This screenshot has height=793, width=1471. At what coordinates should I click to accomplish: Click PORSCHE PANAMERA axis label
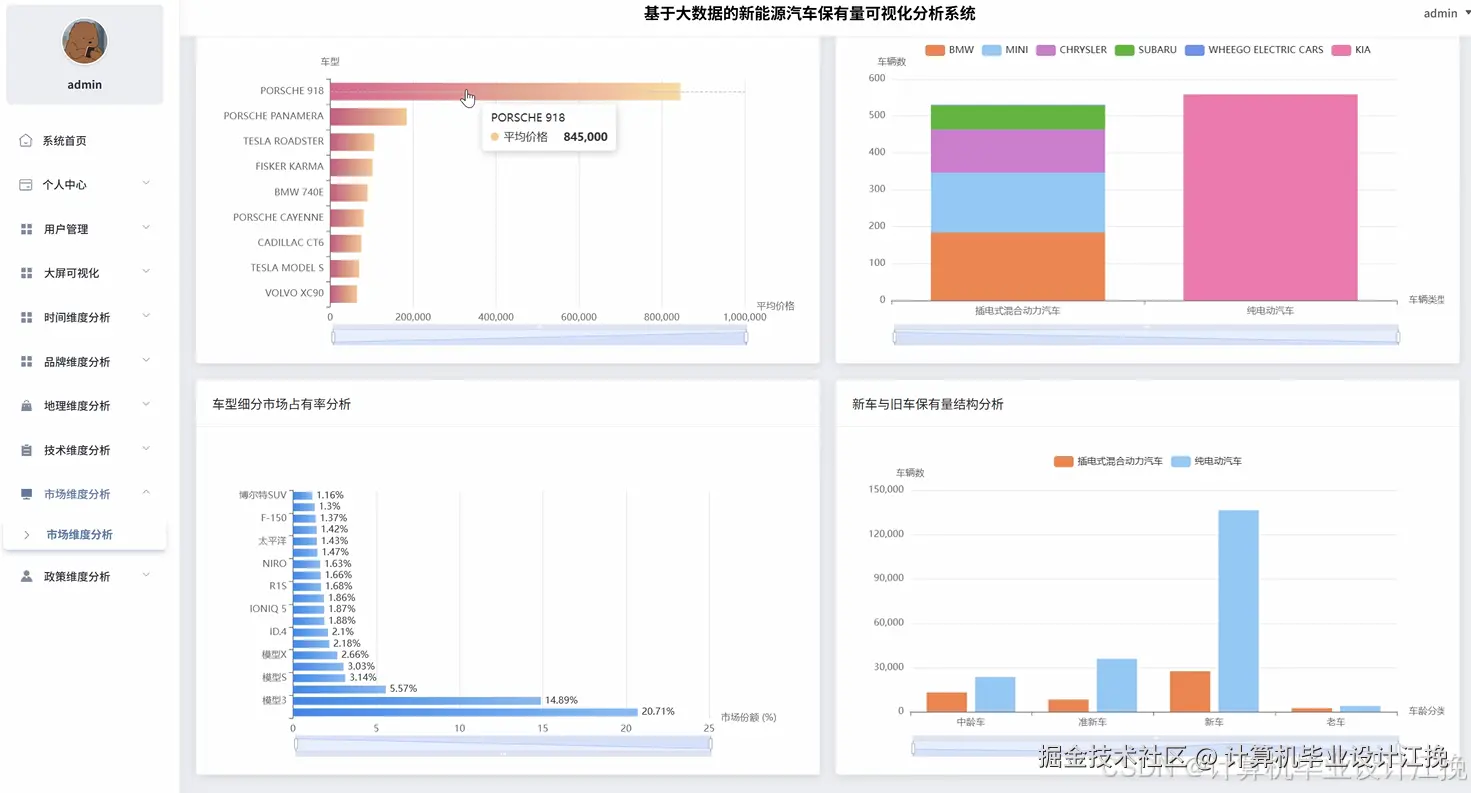(274, 116)
